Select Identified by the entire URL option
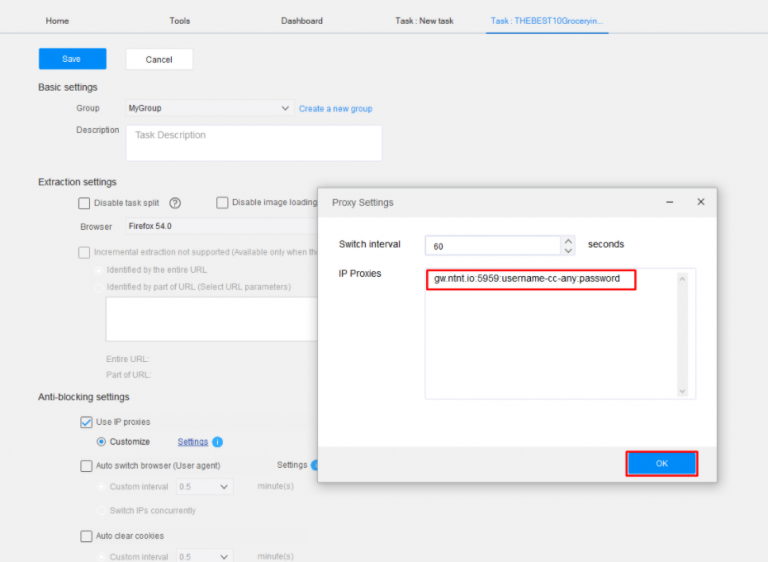The height and width of the screenshot is (562, 768). (99, 270)
